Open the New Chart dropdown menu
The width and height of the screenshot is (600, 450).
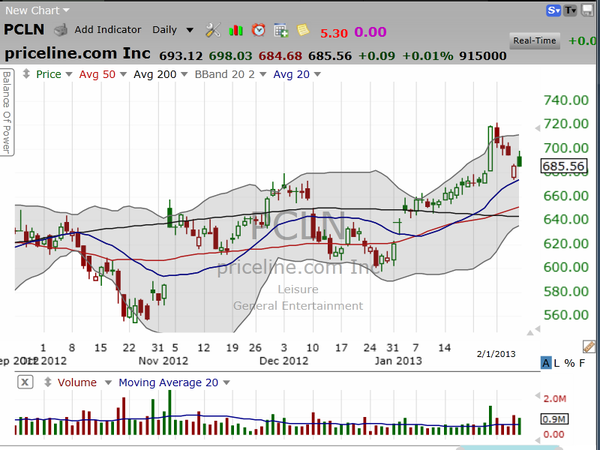(37, 10)
